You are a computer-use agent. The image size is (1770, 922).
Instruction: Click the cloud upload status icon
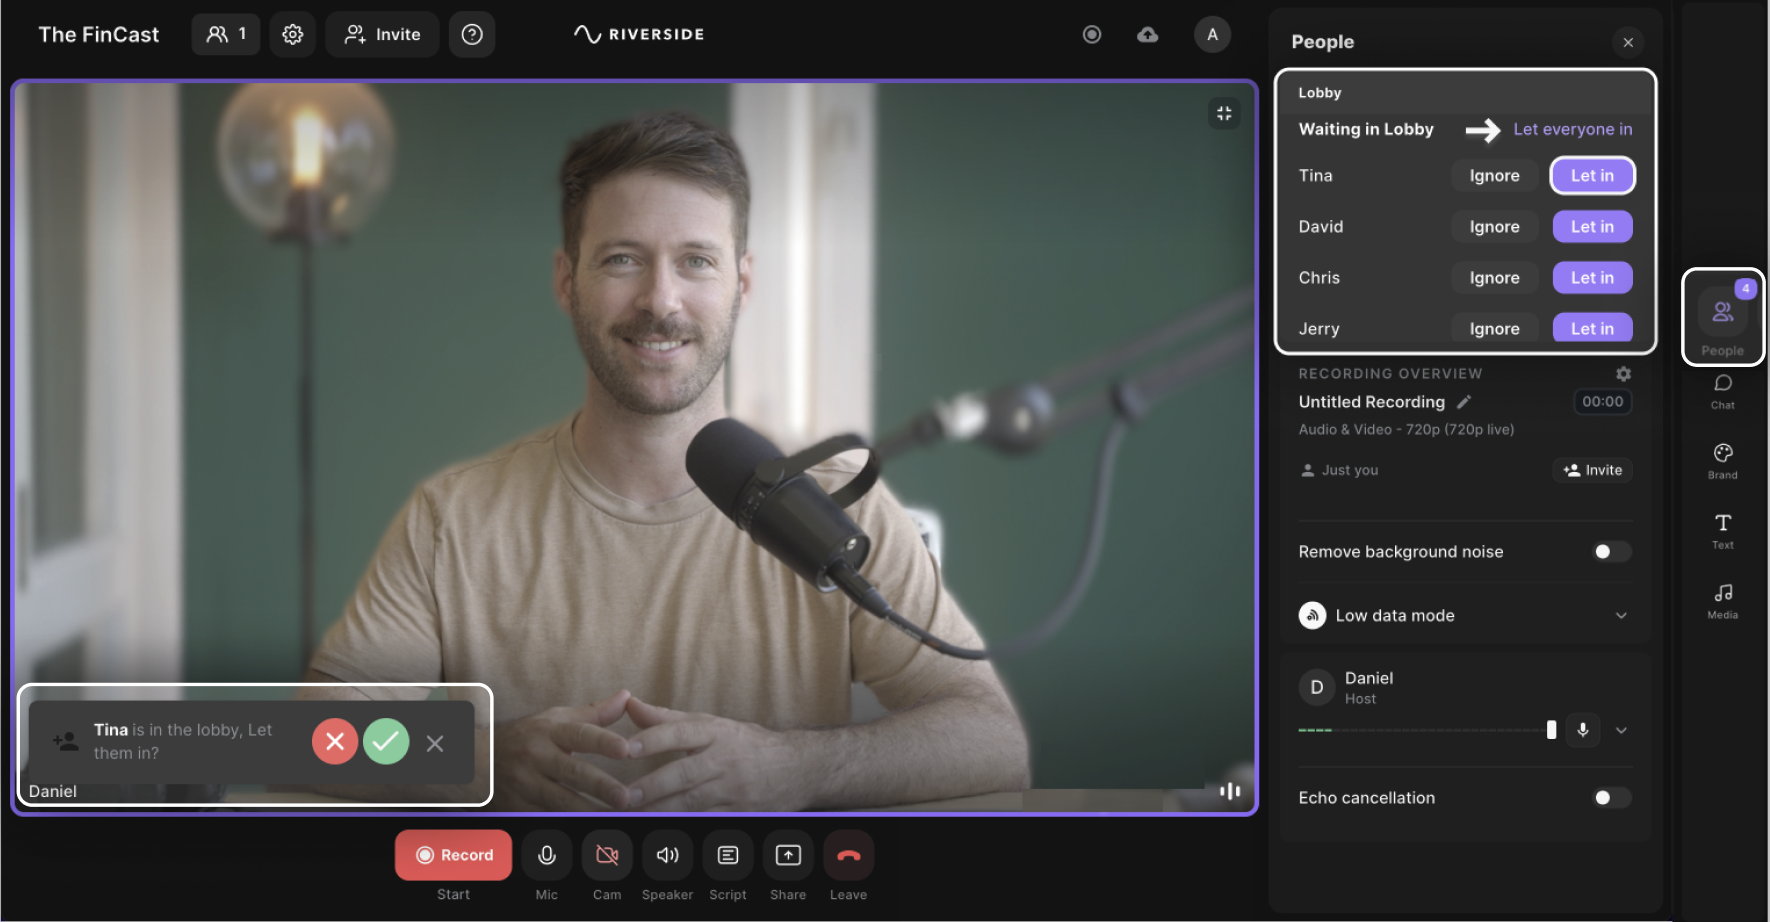(x=1148, y=35)
